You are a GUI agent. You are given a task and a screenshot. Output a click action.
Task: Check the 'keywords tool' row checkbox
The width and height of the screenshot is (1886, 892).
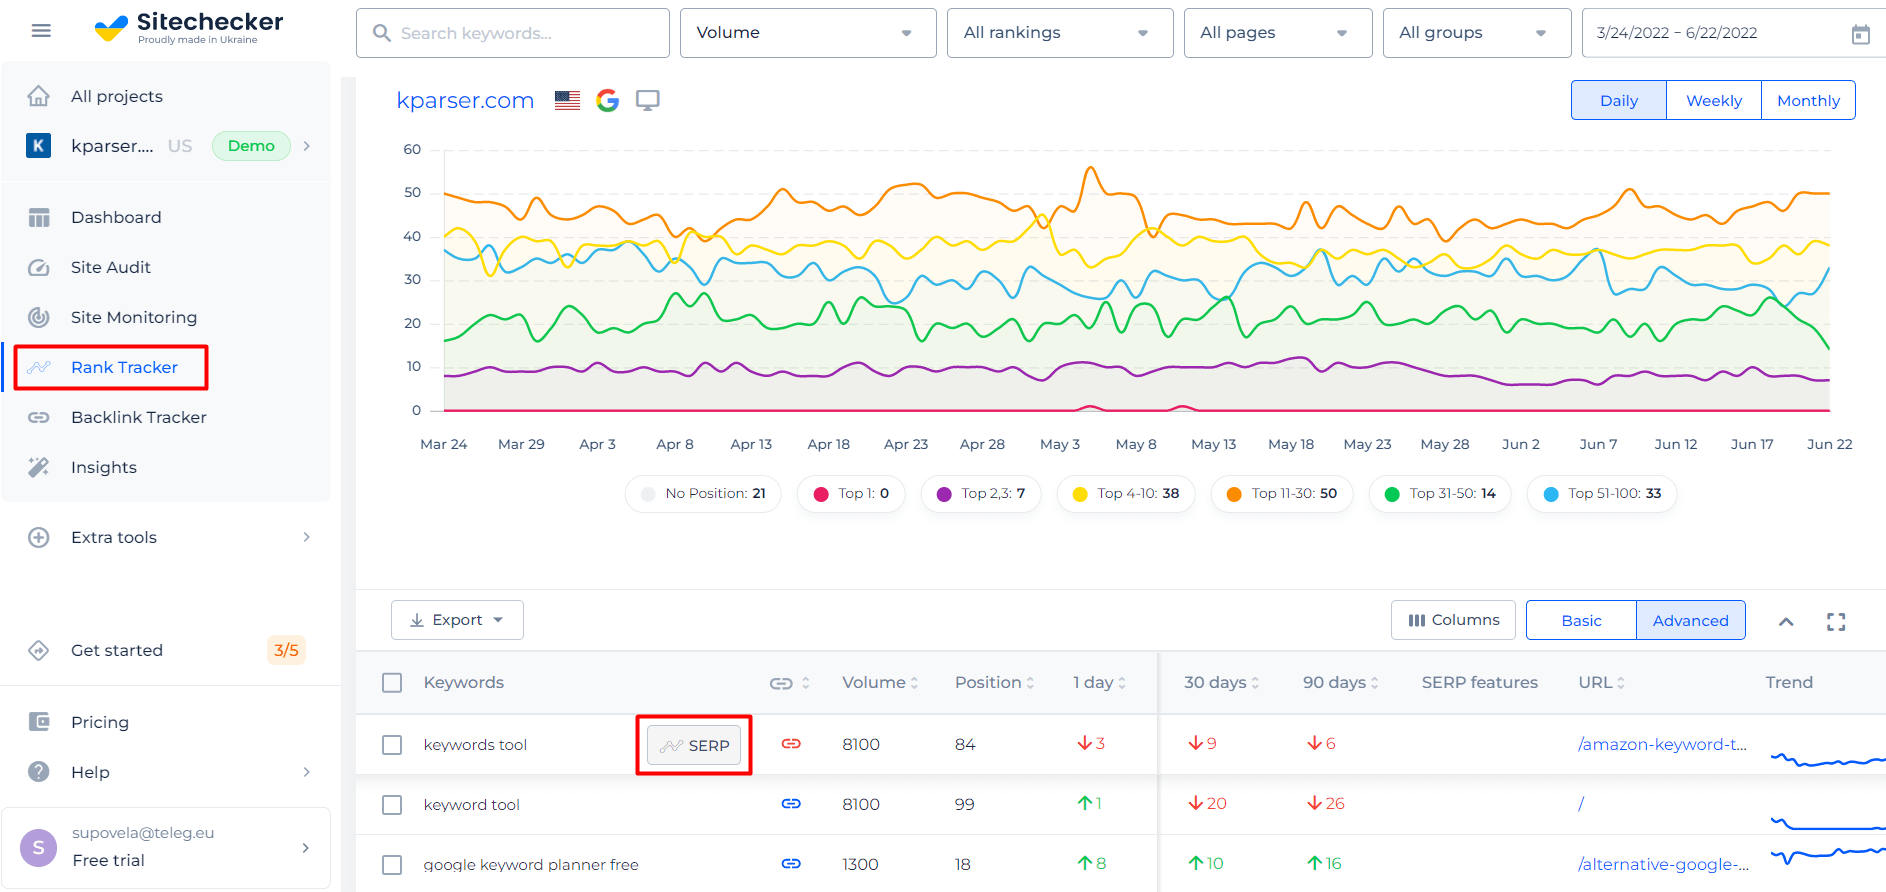pyautogui.click(x=392, y=745)
